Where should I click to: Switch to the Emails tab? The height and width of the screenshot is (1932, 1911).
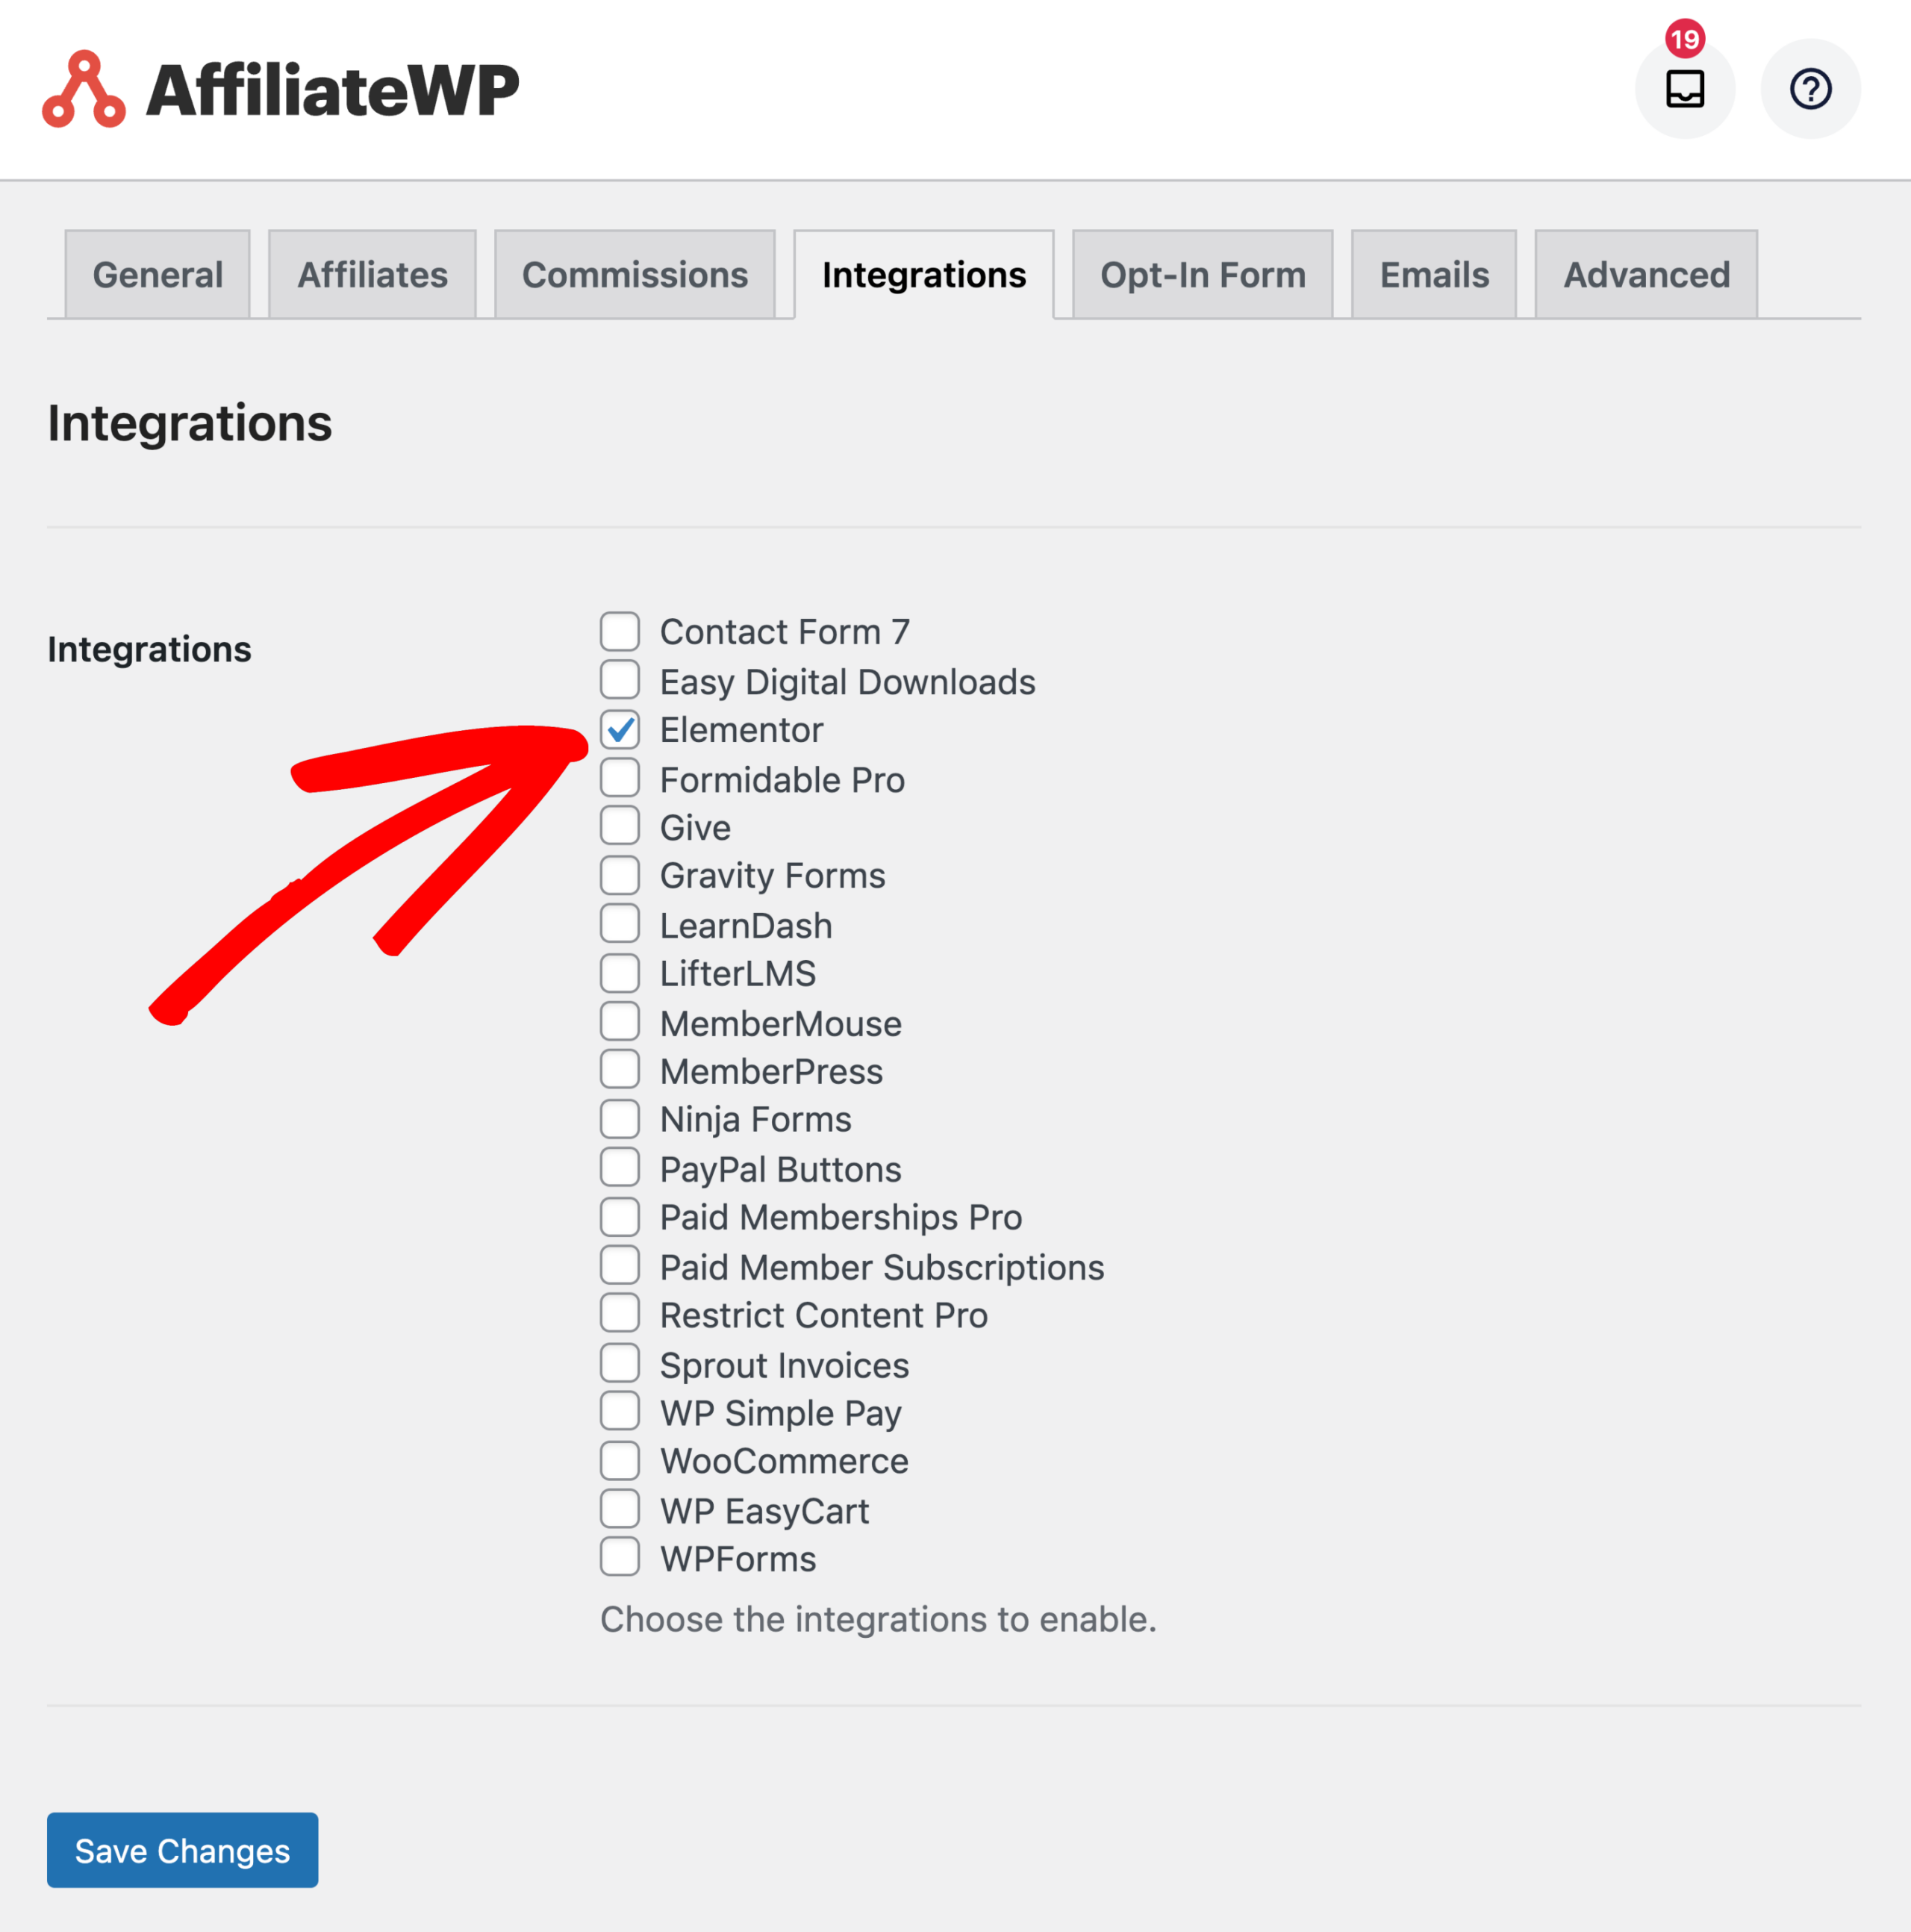1434,275
